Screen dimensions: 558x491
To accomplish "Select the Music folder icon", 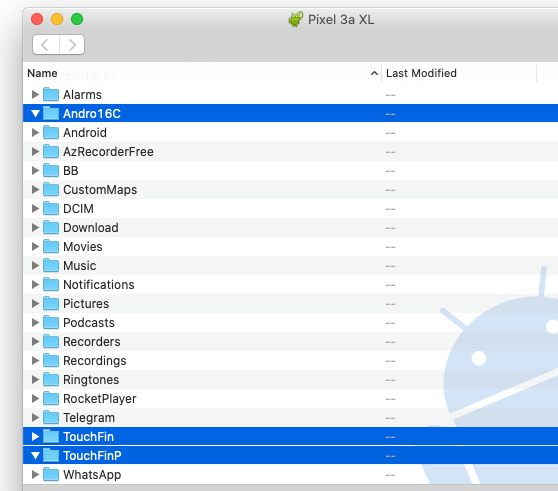I will 51,265.
